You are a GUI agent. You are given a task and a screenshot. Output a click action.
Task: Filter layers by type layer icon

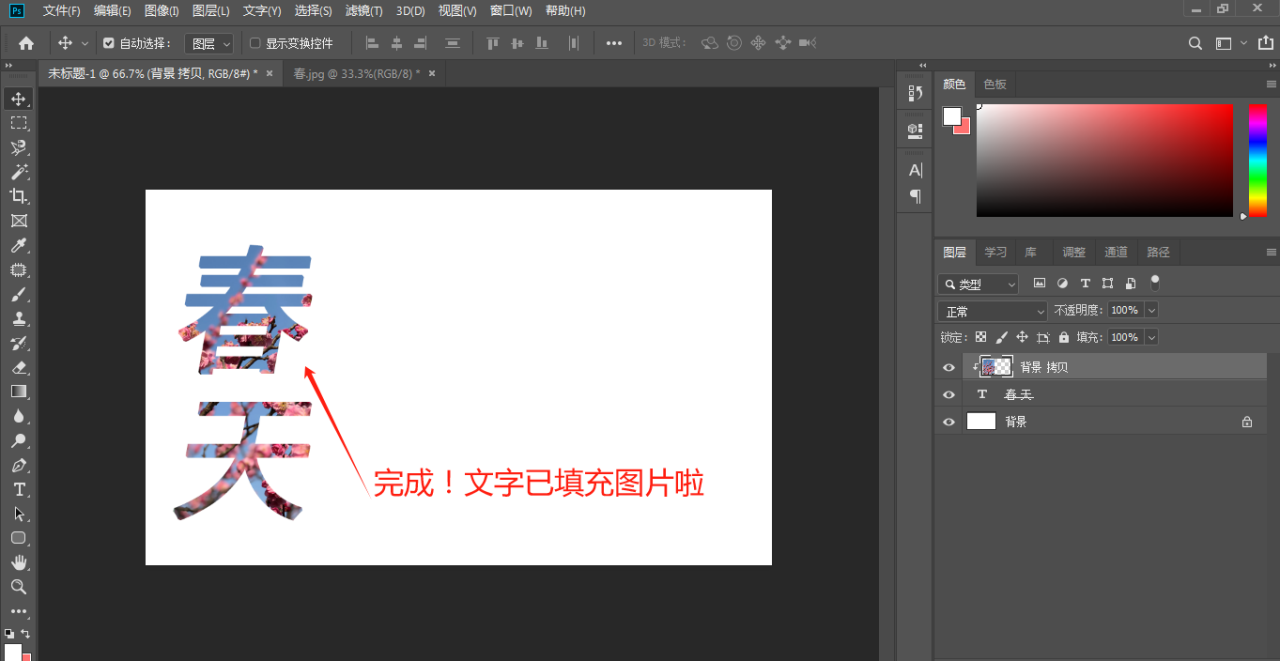tap(1085, 284)
